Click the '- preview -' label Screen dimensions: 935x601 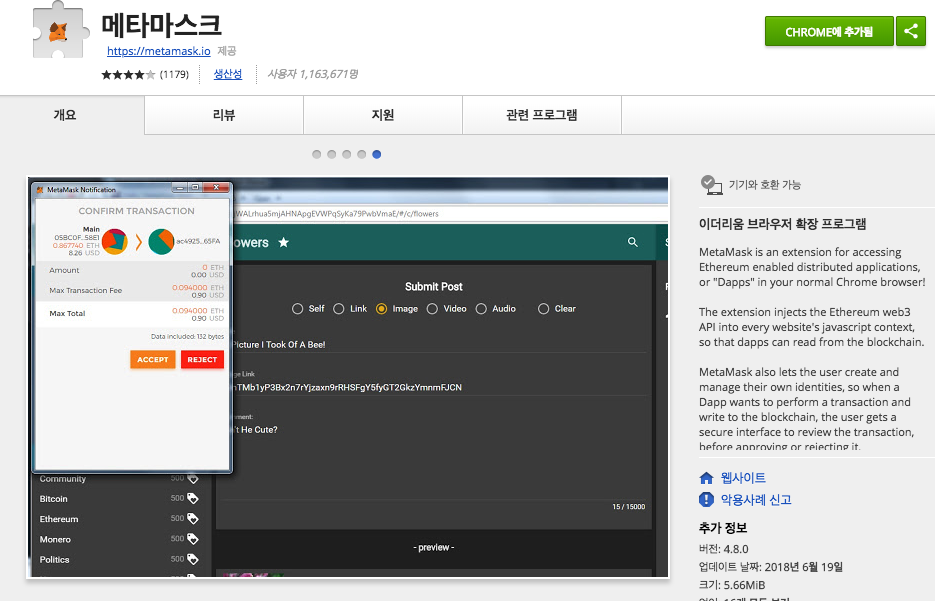434,547
